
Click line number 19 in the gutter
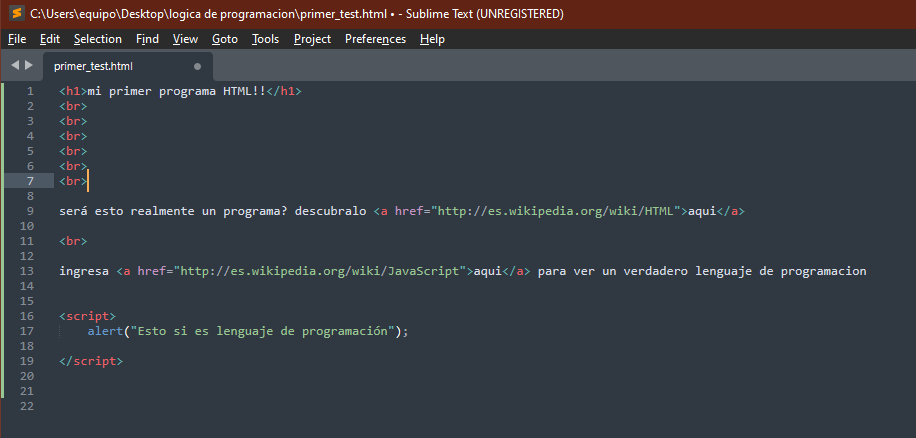pos(27,361)
